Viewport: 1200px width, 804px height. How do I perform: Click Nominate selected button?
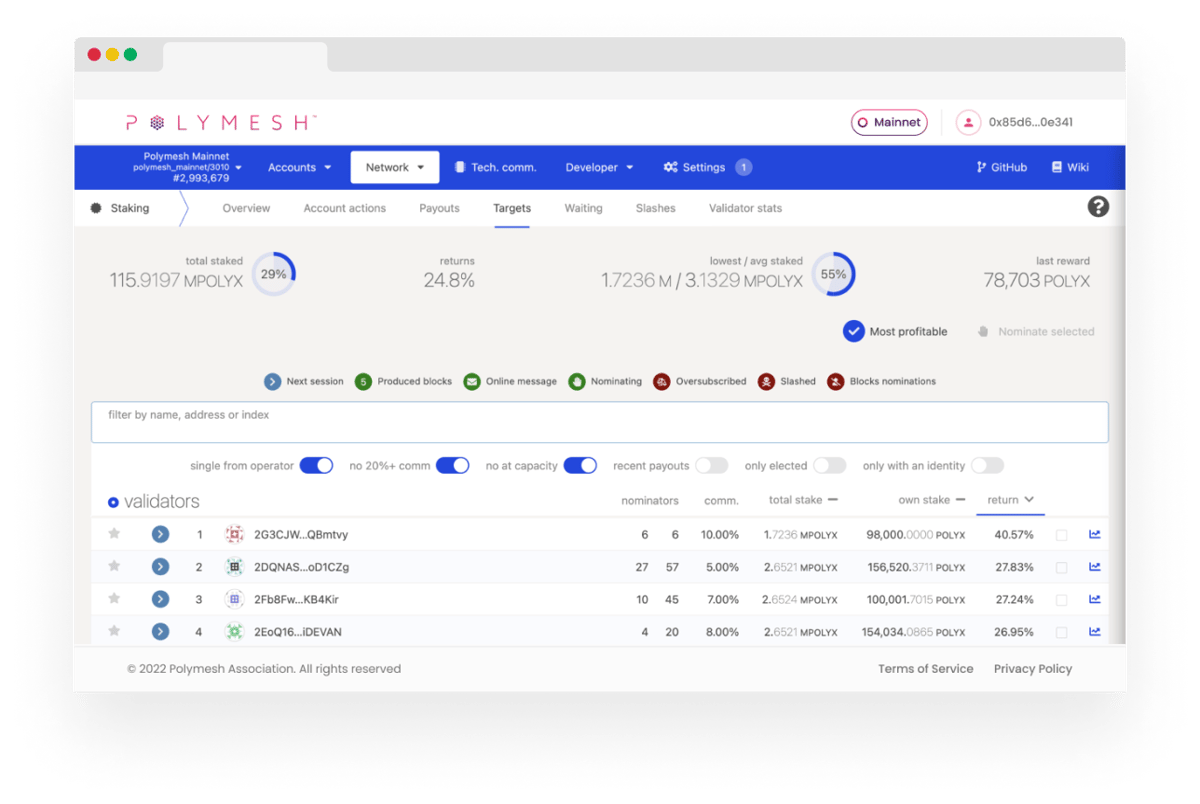[1035, 331]
